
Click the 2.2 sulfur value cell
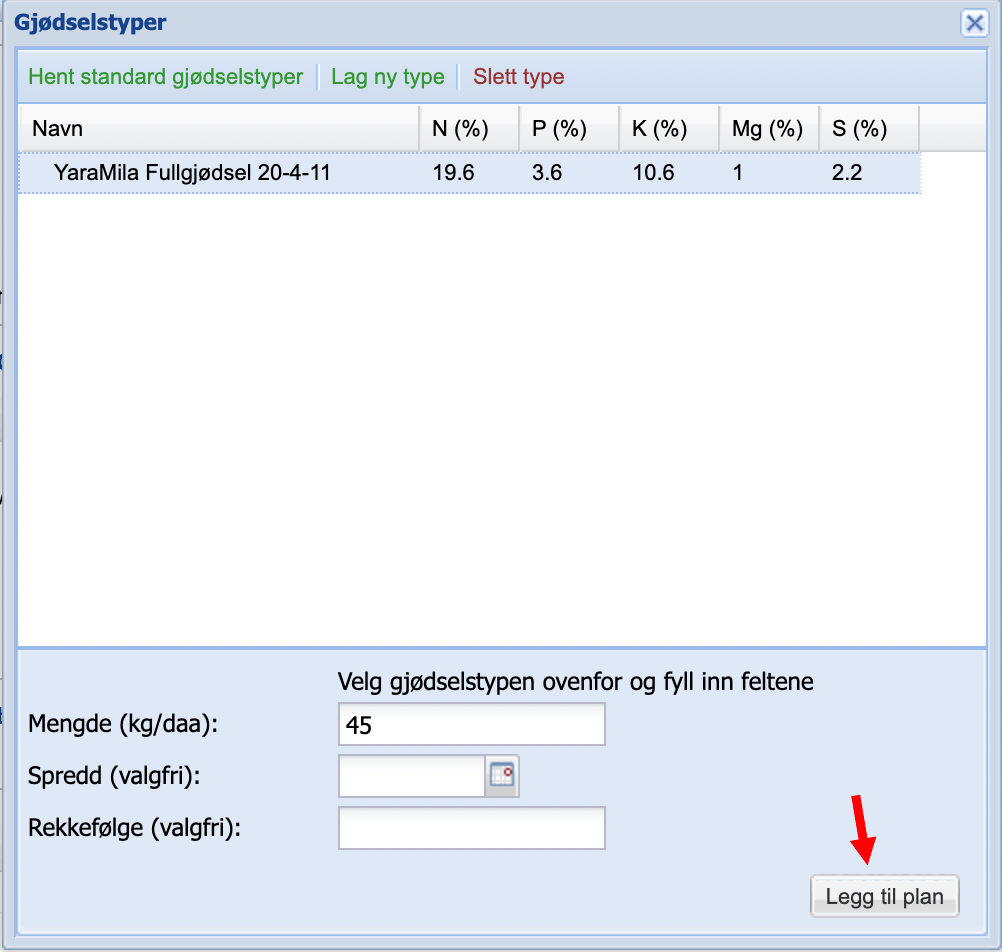tap(869, 173)
